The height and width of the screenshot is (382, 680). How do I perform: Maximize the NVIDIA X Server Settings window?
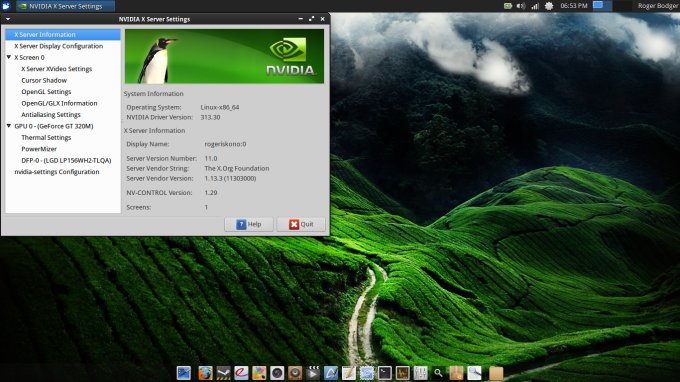311,19
